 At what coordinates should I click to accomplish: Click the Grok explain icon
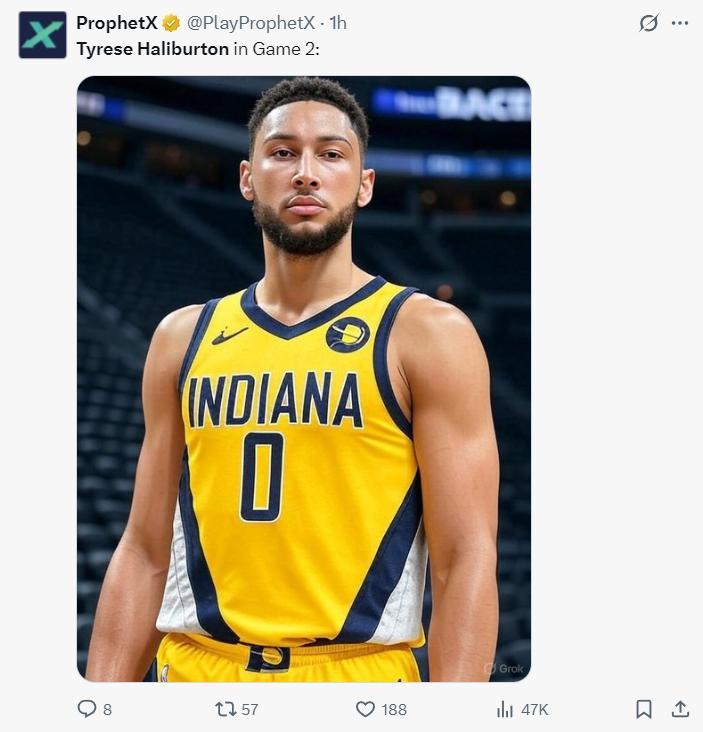click(649, 23)
